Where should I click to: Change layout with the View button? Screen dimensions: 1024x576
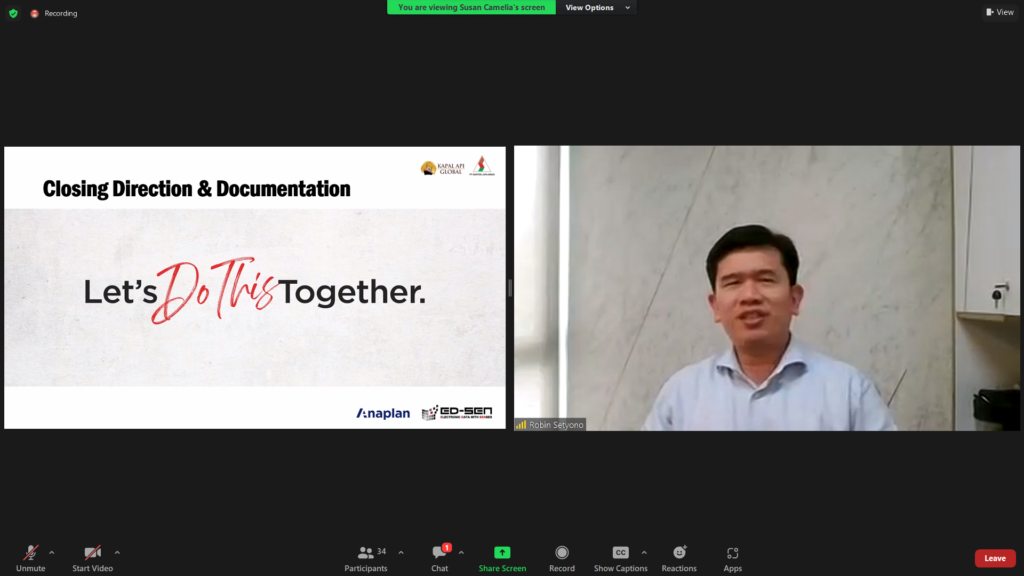(x=999, y=12)
